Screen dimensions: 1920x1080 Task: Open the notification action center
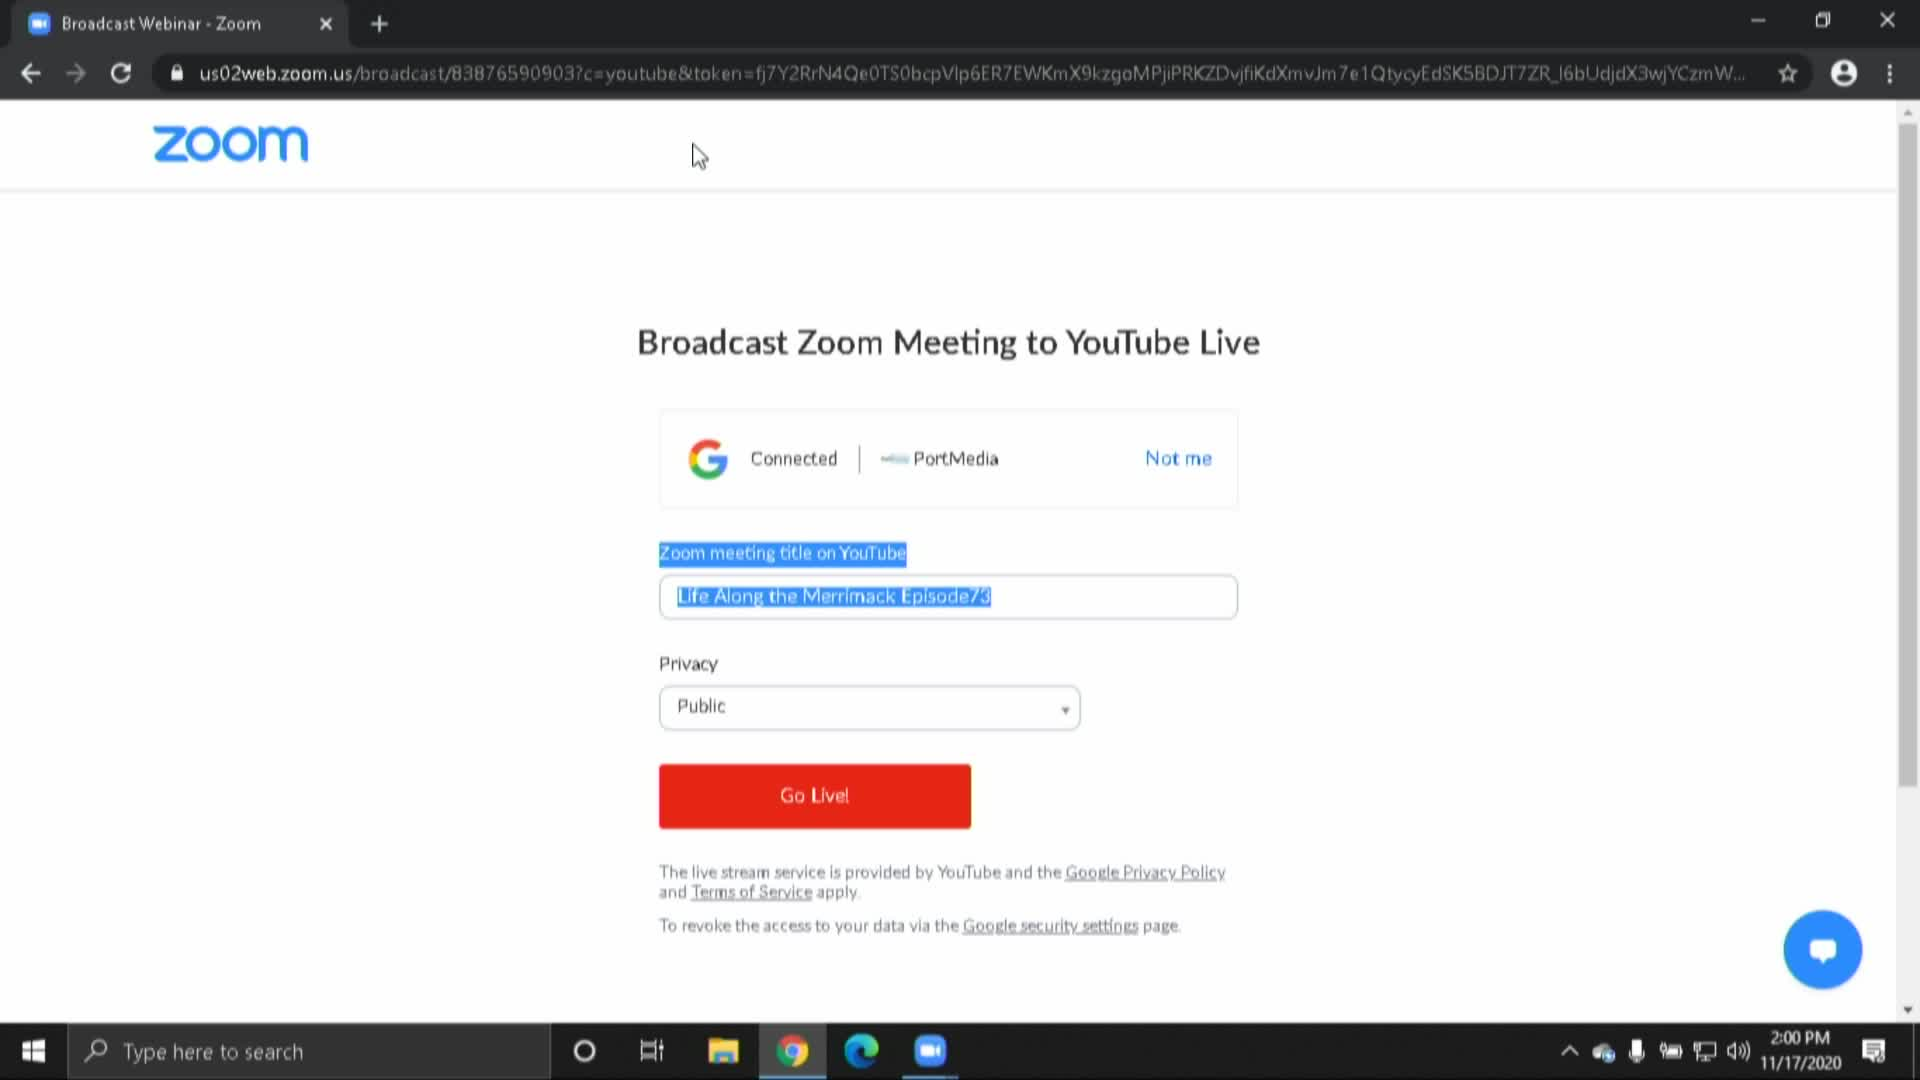[1874, 1051]
